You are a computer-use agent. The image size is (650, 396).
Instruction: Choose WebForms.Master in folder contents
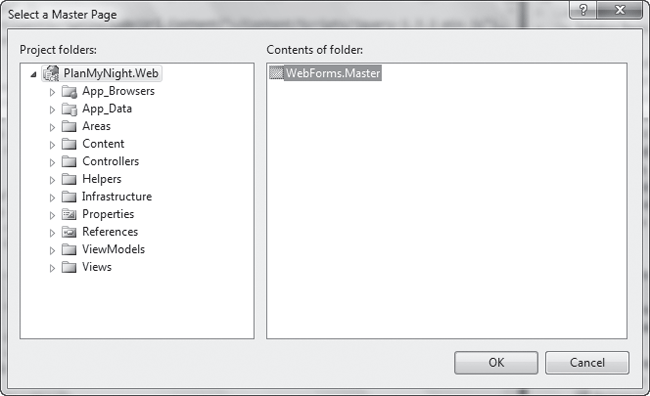333,73
